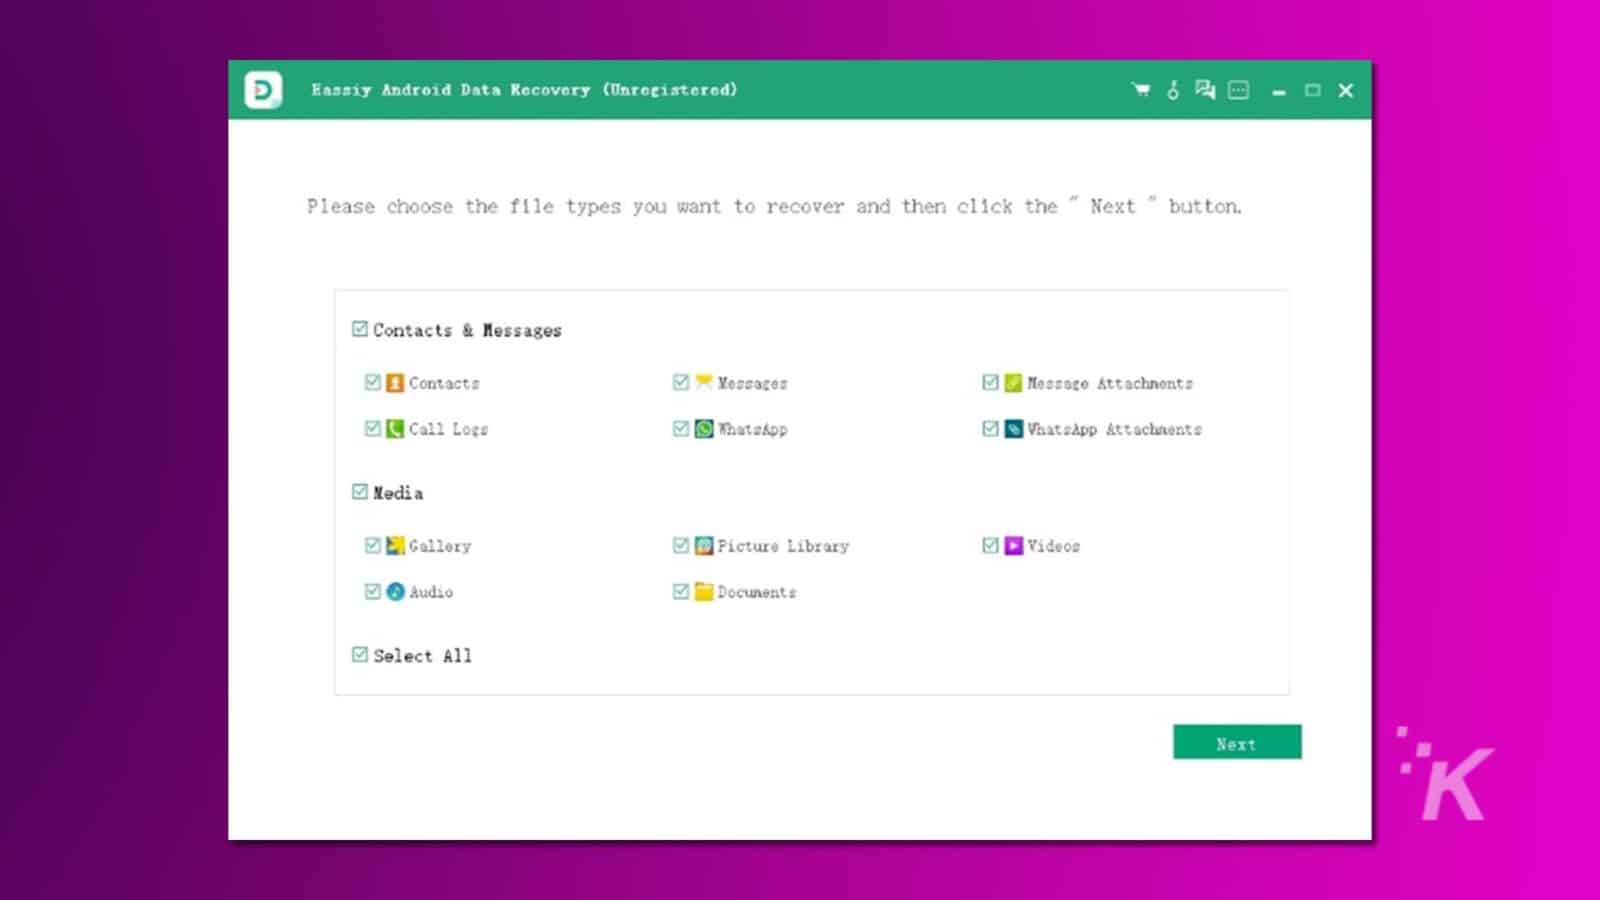The width and height of the screenshot is (1600, 900).
Task: Click the "Message Attachments" label text
Action: (1110, 383)
